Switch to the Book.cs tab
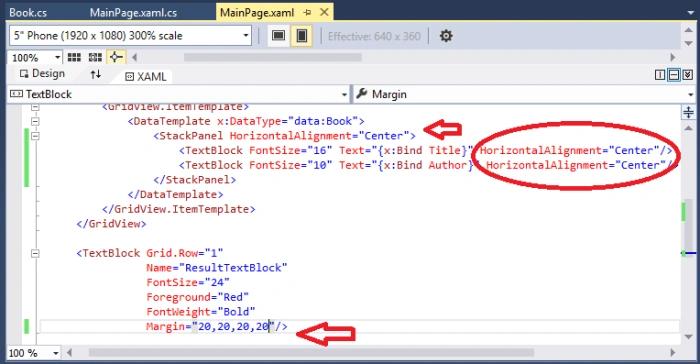The image size is (700, 364). click(28, 13)
